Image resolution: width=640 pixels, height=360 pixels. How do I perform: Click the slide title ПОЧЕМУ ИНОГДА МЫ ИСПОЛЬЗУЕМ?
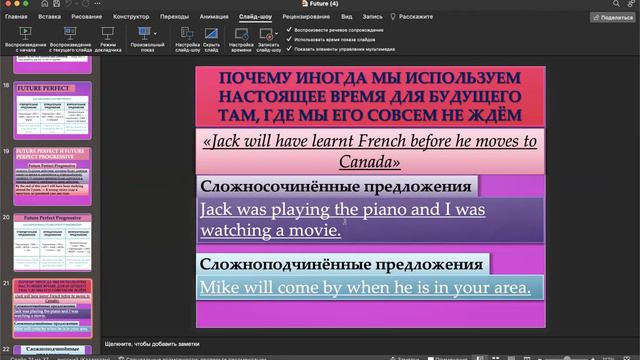click(370, 97)
